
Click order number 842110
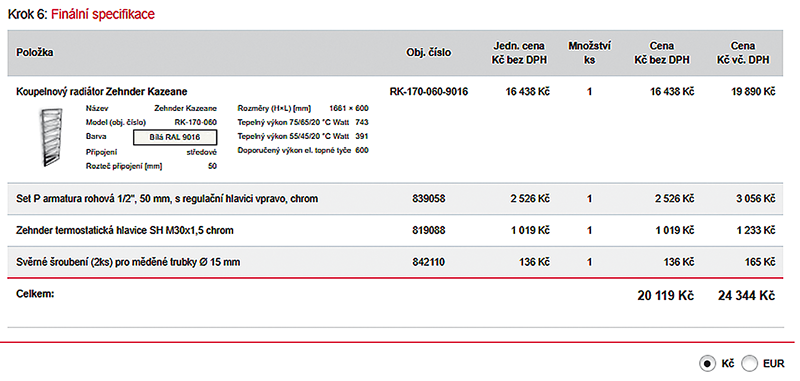coord(429,262)
